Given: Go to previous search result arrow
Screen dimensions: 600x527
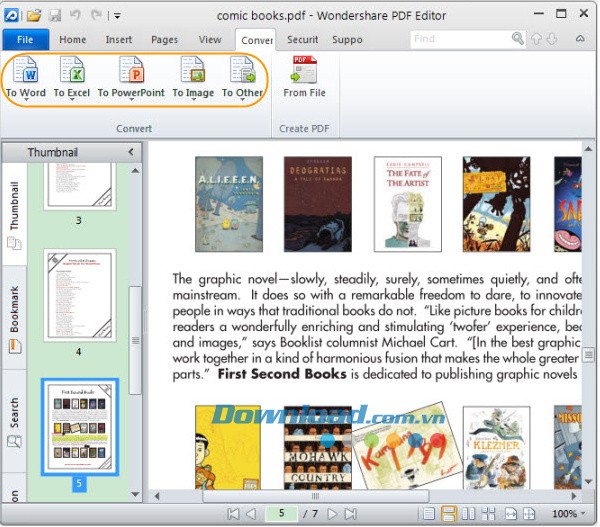Looking at the screenshot, I should click(536, 39).
